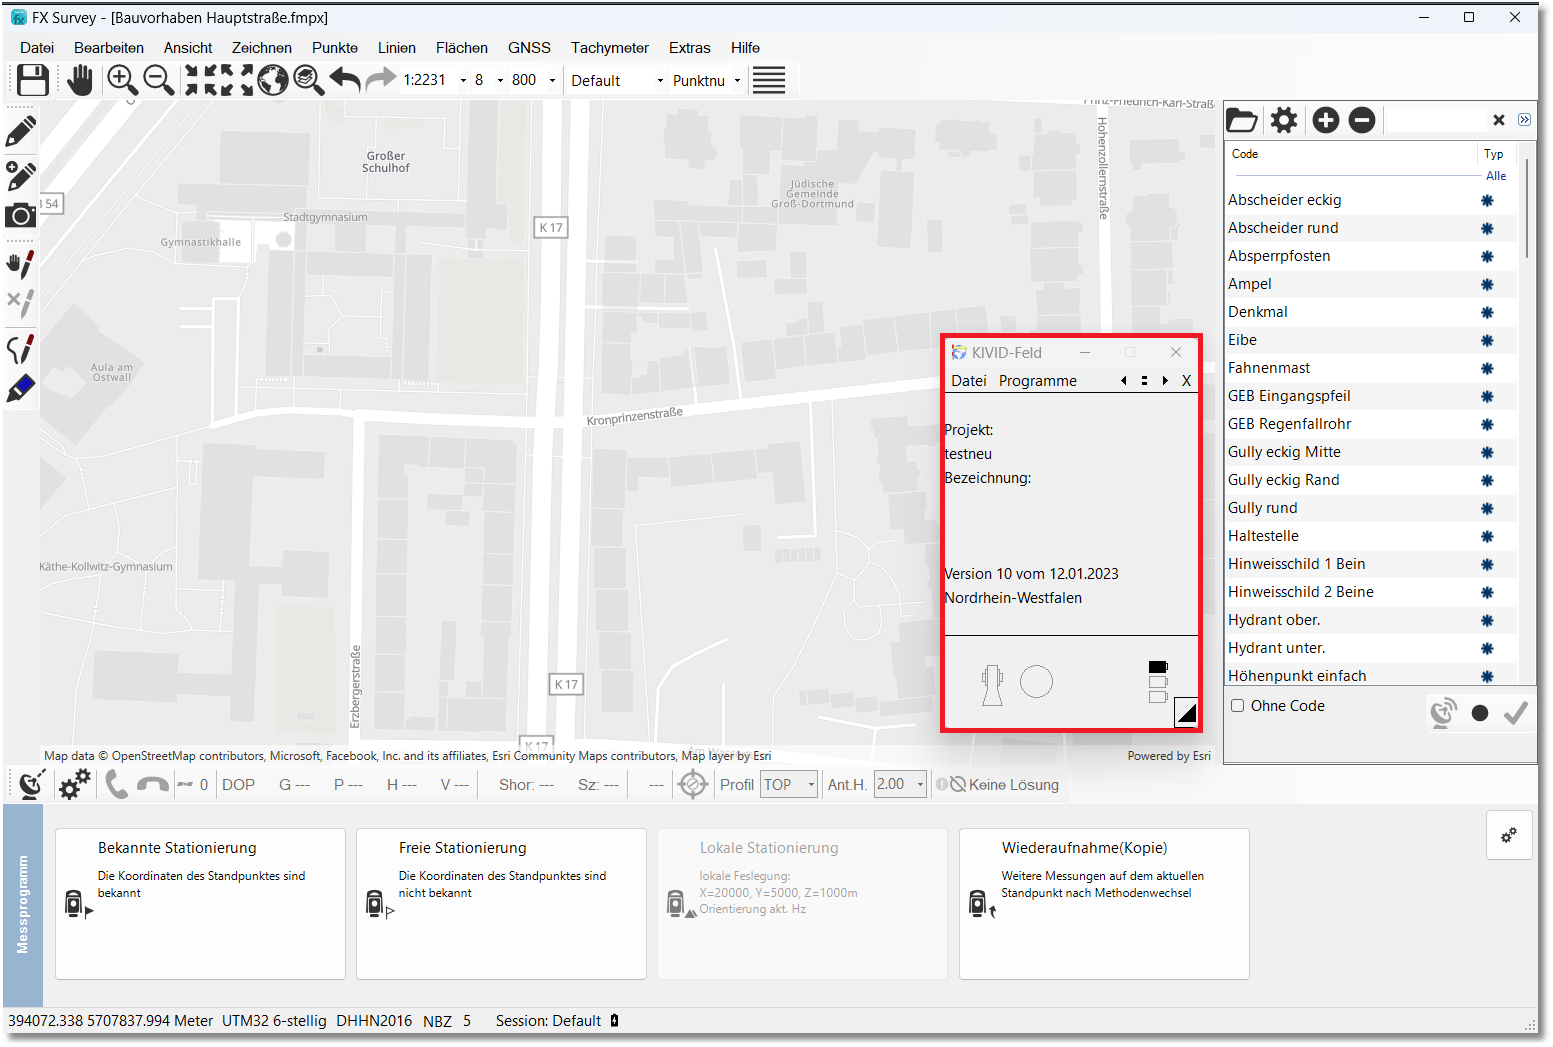Select the pan hand tool
This screenshot has height=1047, width=1553.
80,80
